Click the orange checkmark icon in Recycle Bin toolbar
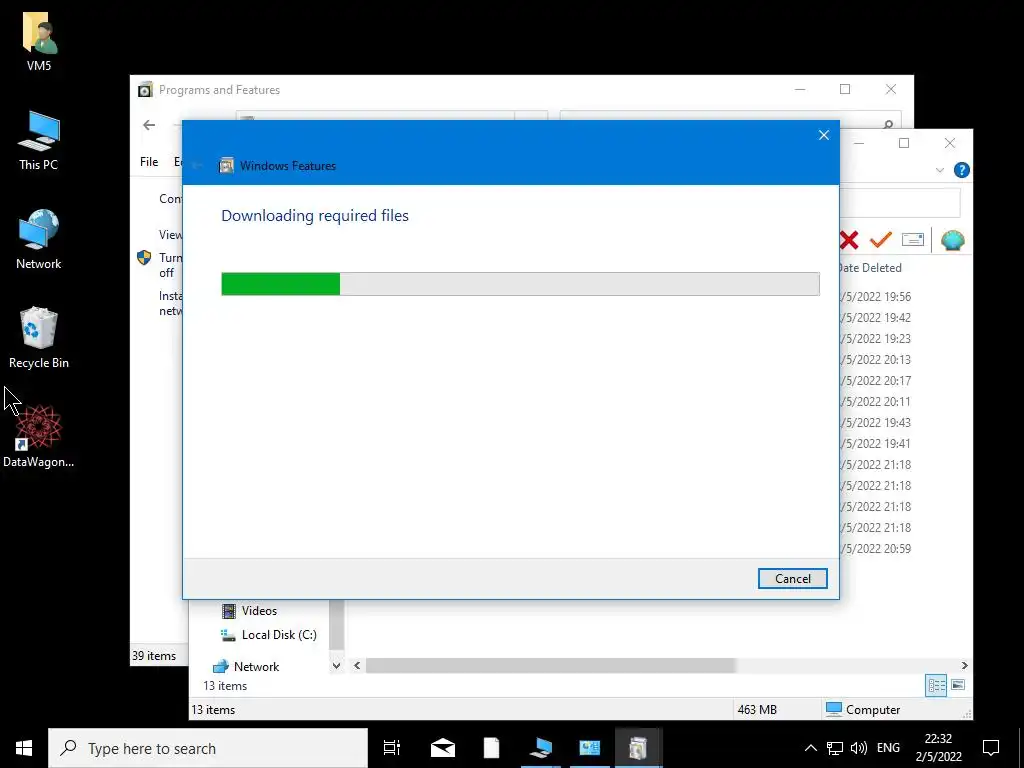 click(880, 240)
